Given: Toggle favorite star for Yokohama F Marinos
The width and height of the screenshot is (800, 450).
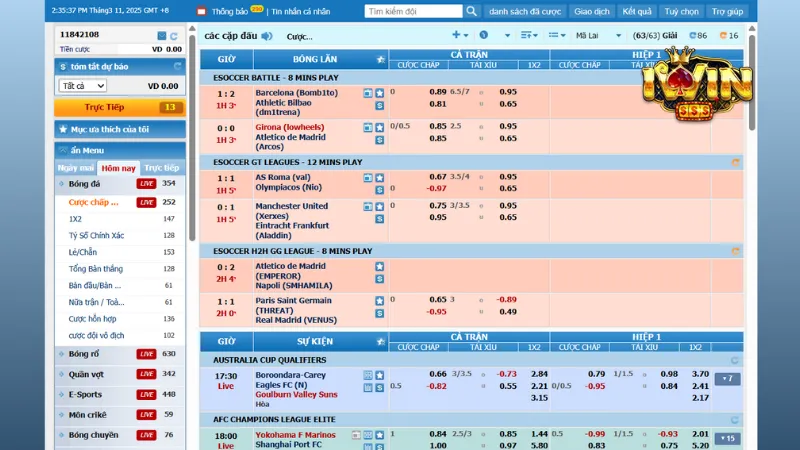Looking at the screenshot, I should tap(380, 435).
